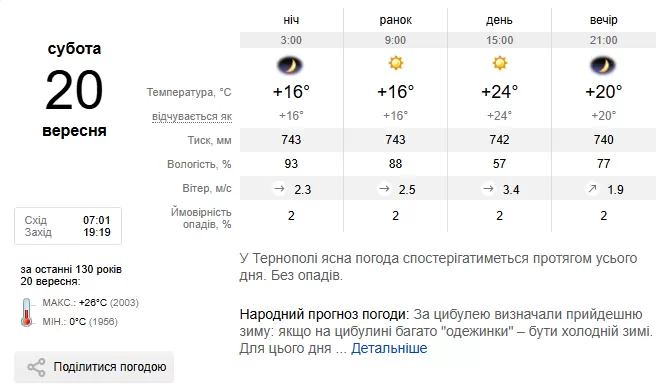Click the share icon beside Поділитися погодою
The image size is (667, 389).
click(x=36, y=367)
